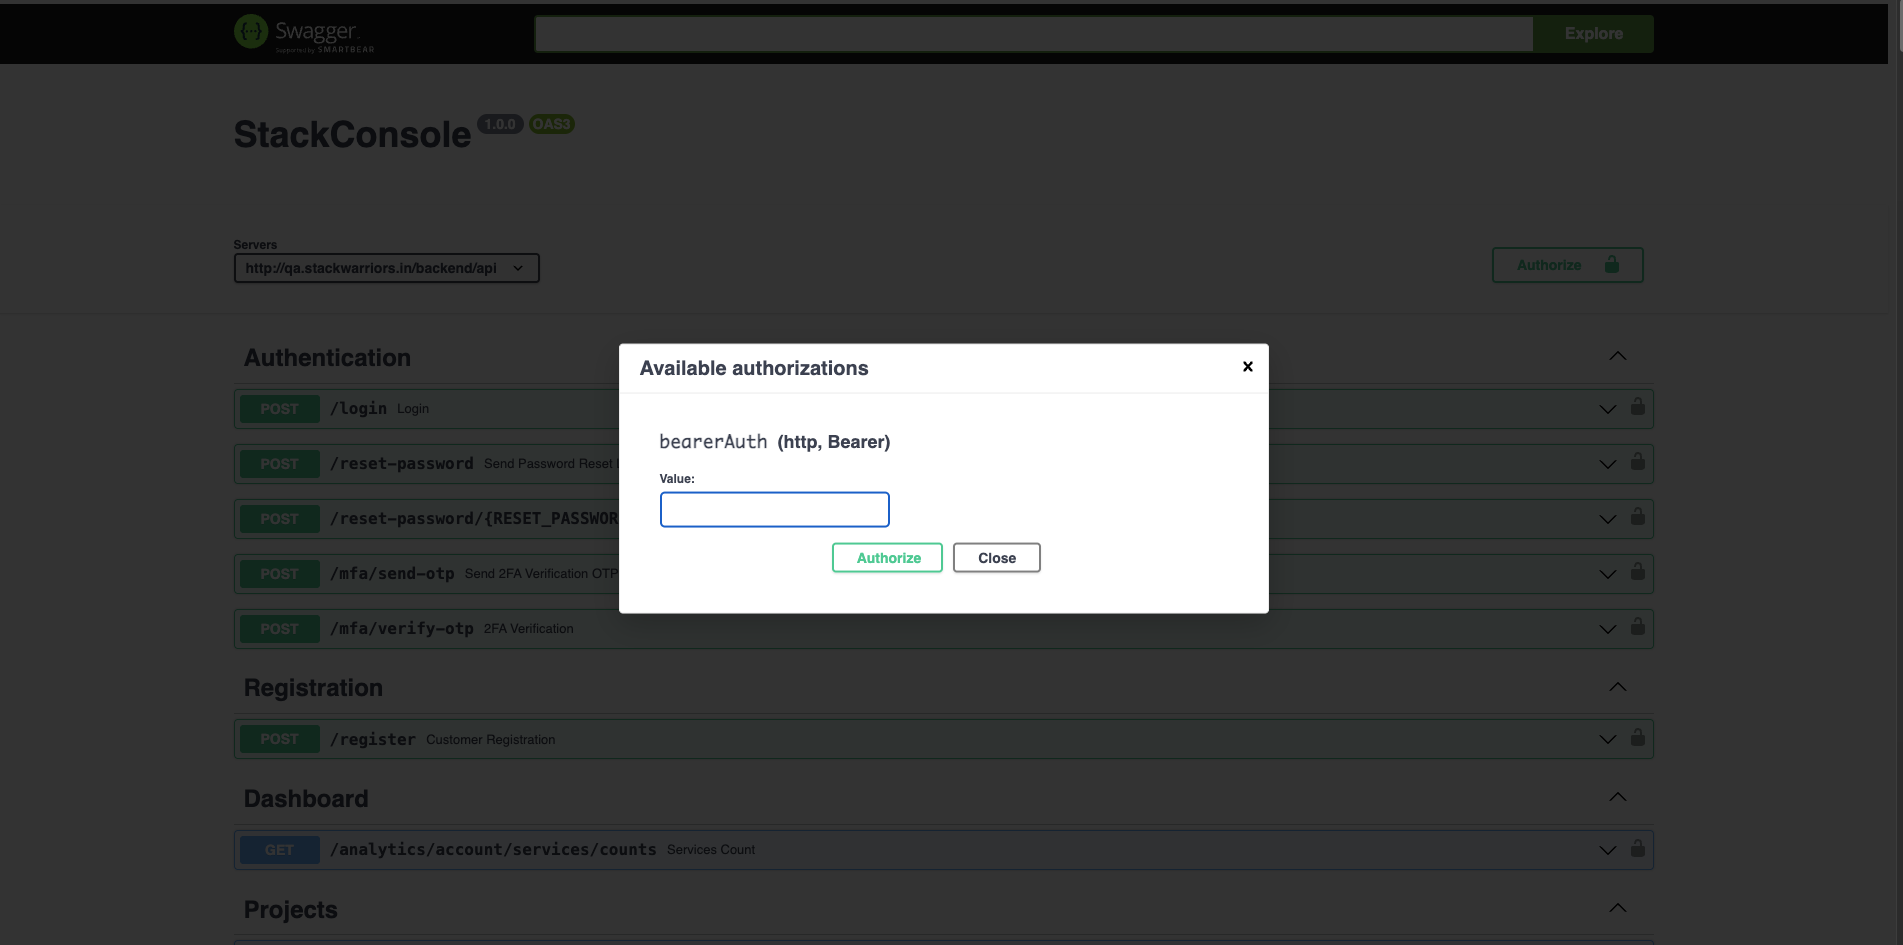Image resolution: width=1903 pixels, height=945 pixels.
Task: Click the Swagger logo
Action: pyautogui.click(x=304, y=34)
